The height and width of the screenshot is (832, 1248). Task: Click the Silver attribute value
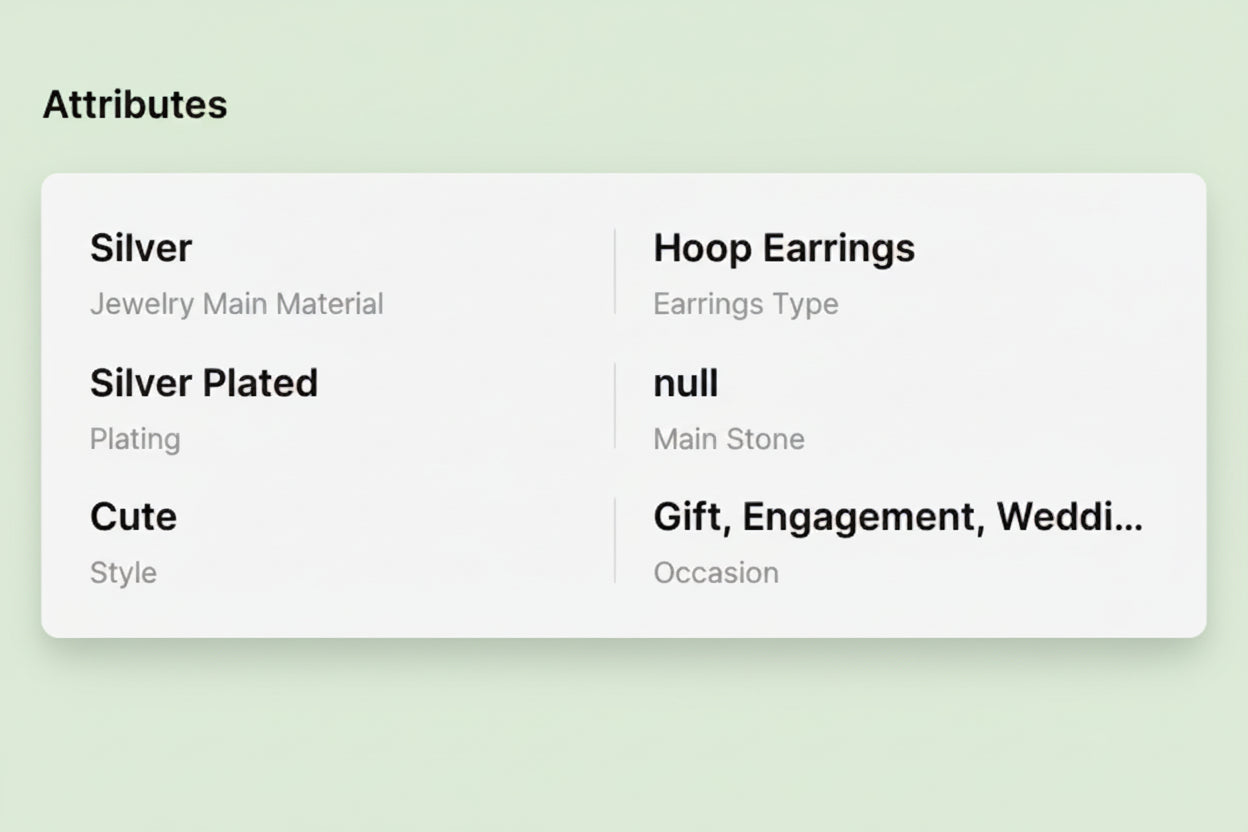pos(140,248)
